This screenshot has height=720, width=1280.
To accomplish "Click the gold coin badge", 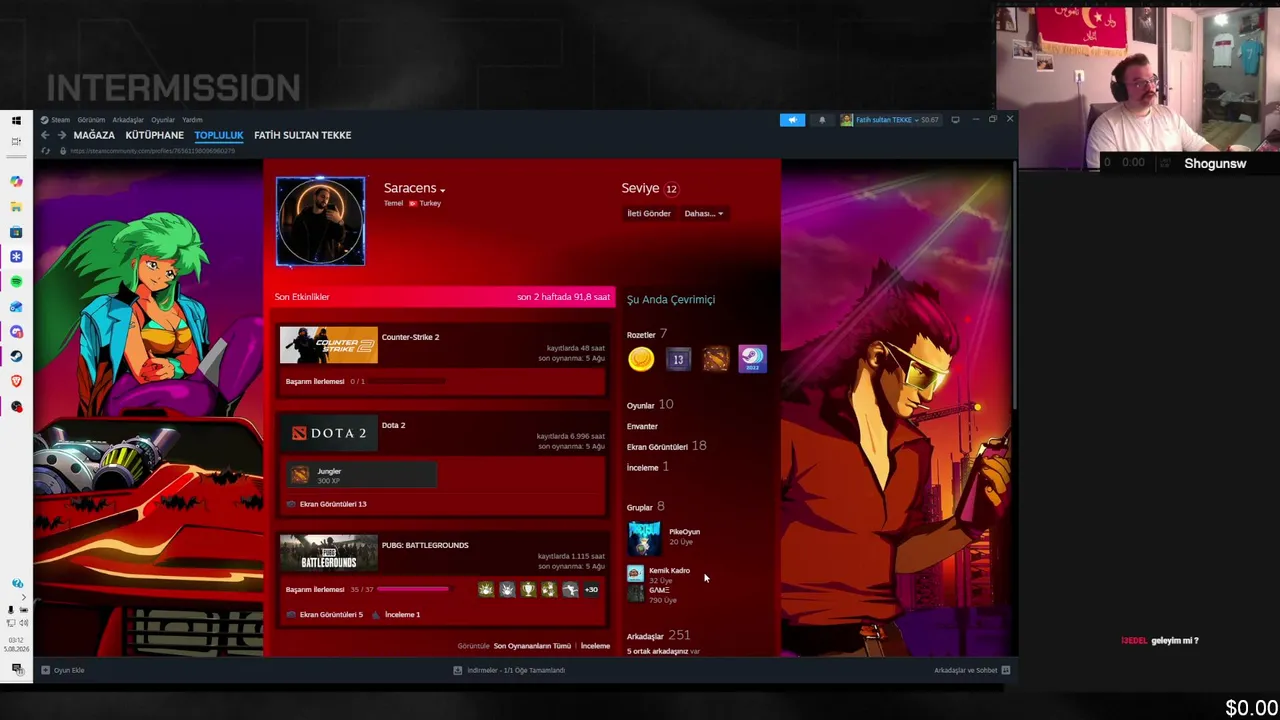I will tap(641, 359).
